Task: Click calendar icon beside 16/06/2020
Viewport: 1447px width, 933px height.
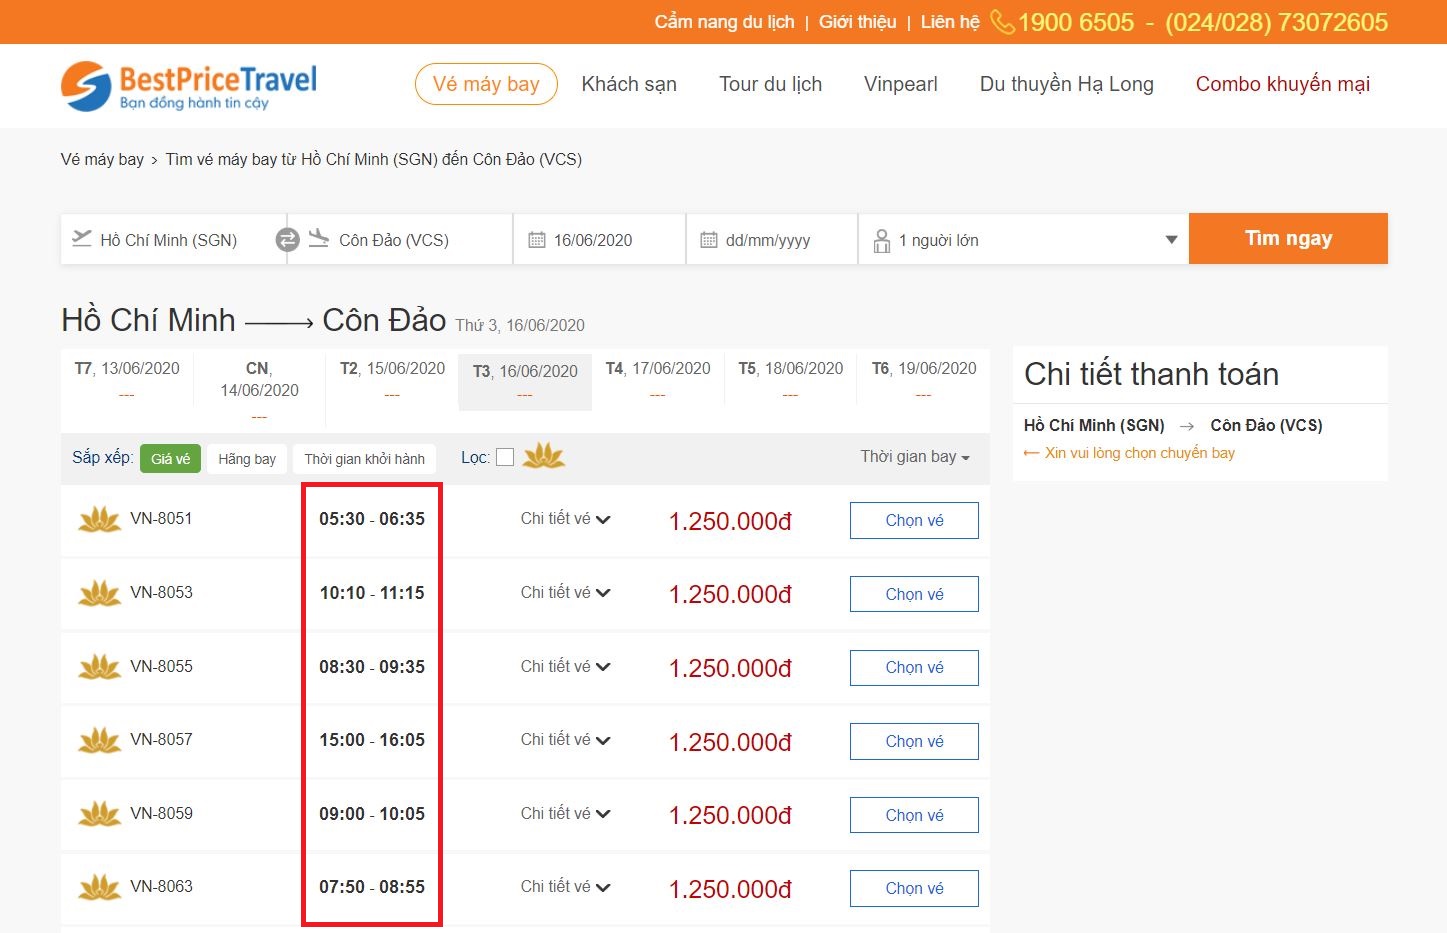Action: 537,240
